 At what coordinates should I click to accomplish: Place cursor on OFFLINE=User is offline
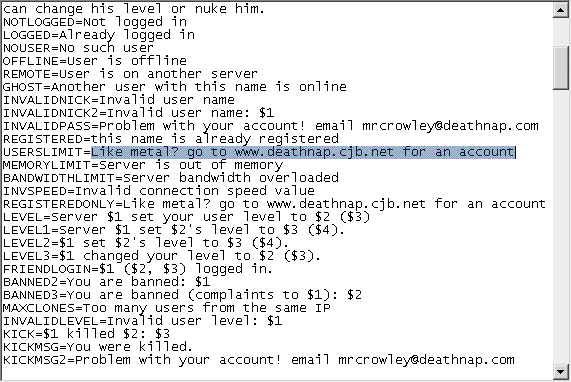[95, 60]
